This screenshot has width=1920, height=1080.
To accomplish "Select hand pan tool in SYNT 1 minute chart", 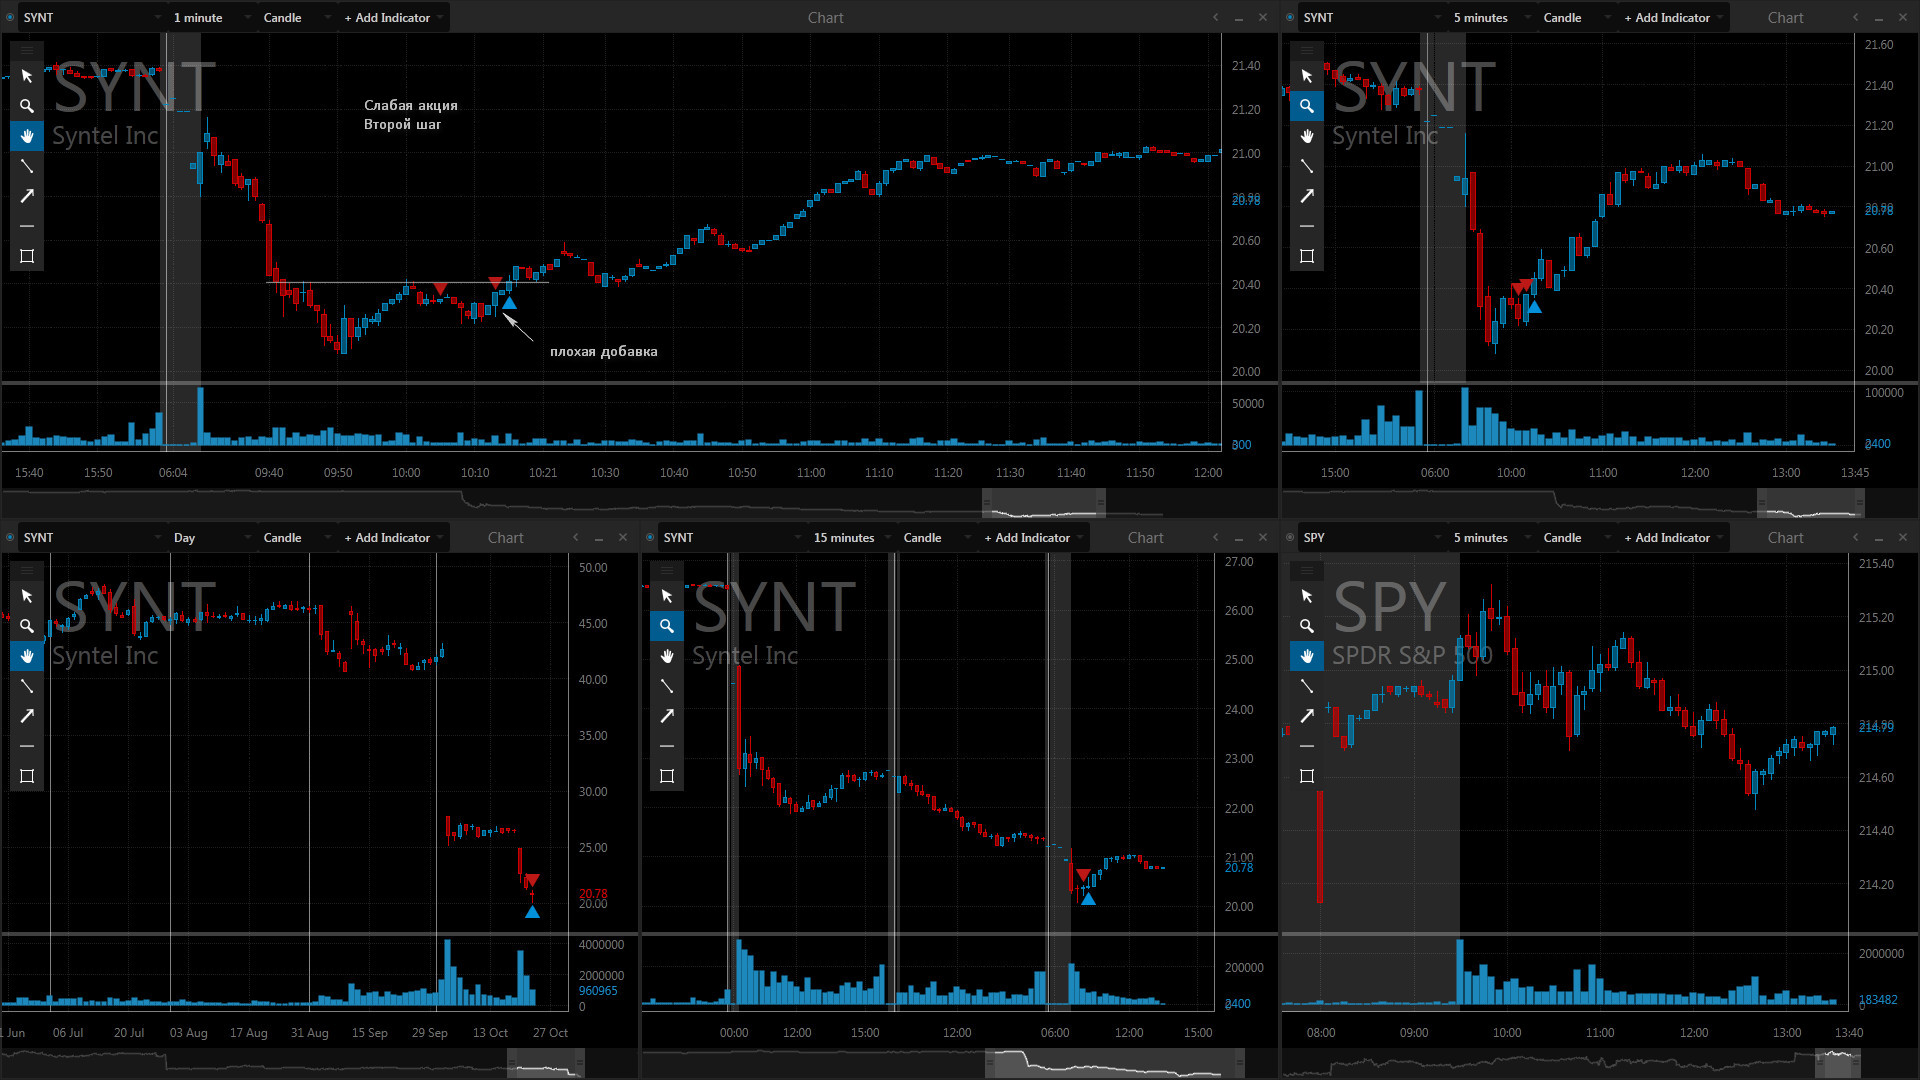I will 27,136.
